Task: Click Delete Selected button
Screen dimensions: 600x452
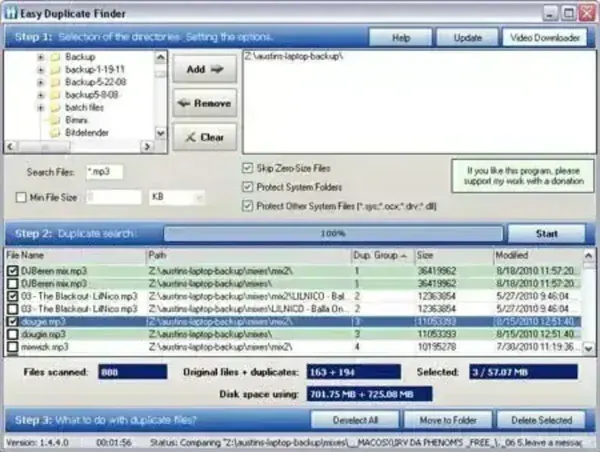Action: (541, 420)
